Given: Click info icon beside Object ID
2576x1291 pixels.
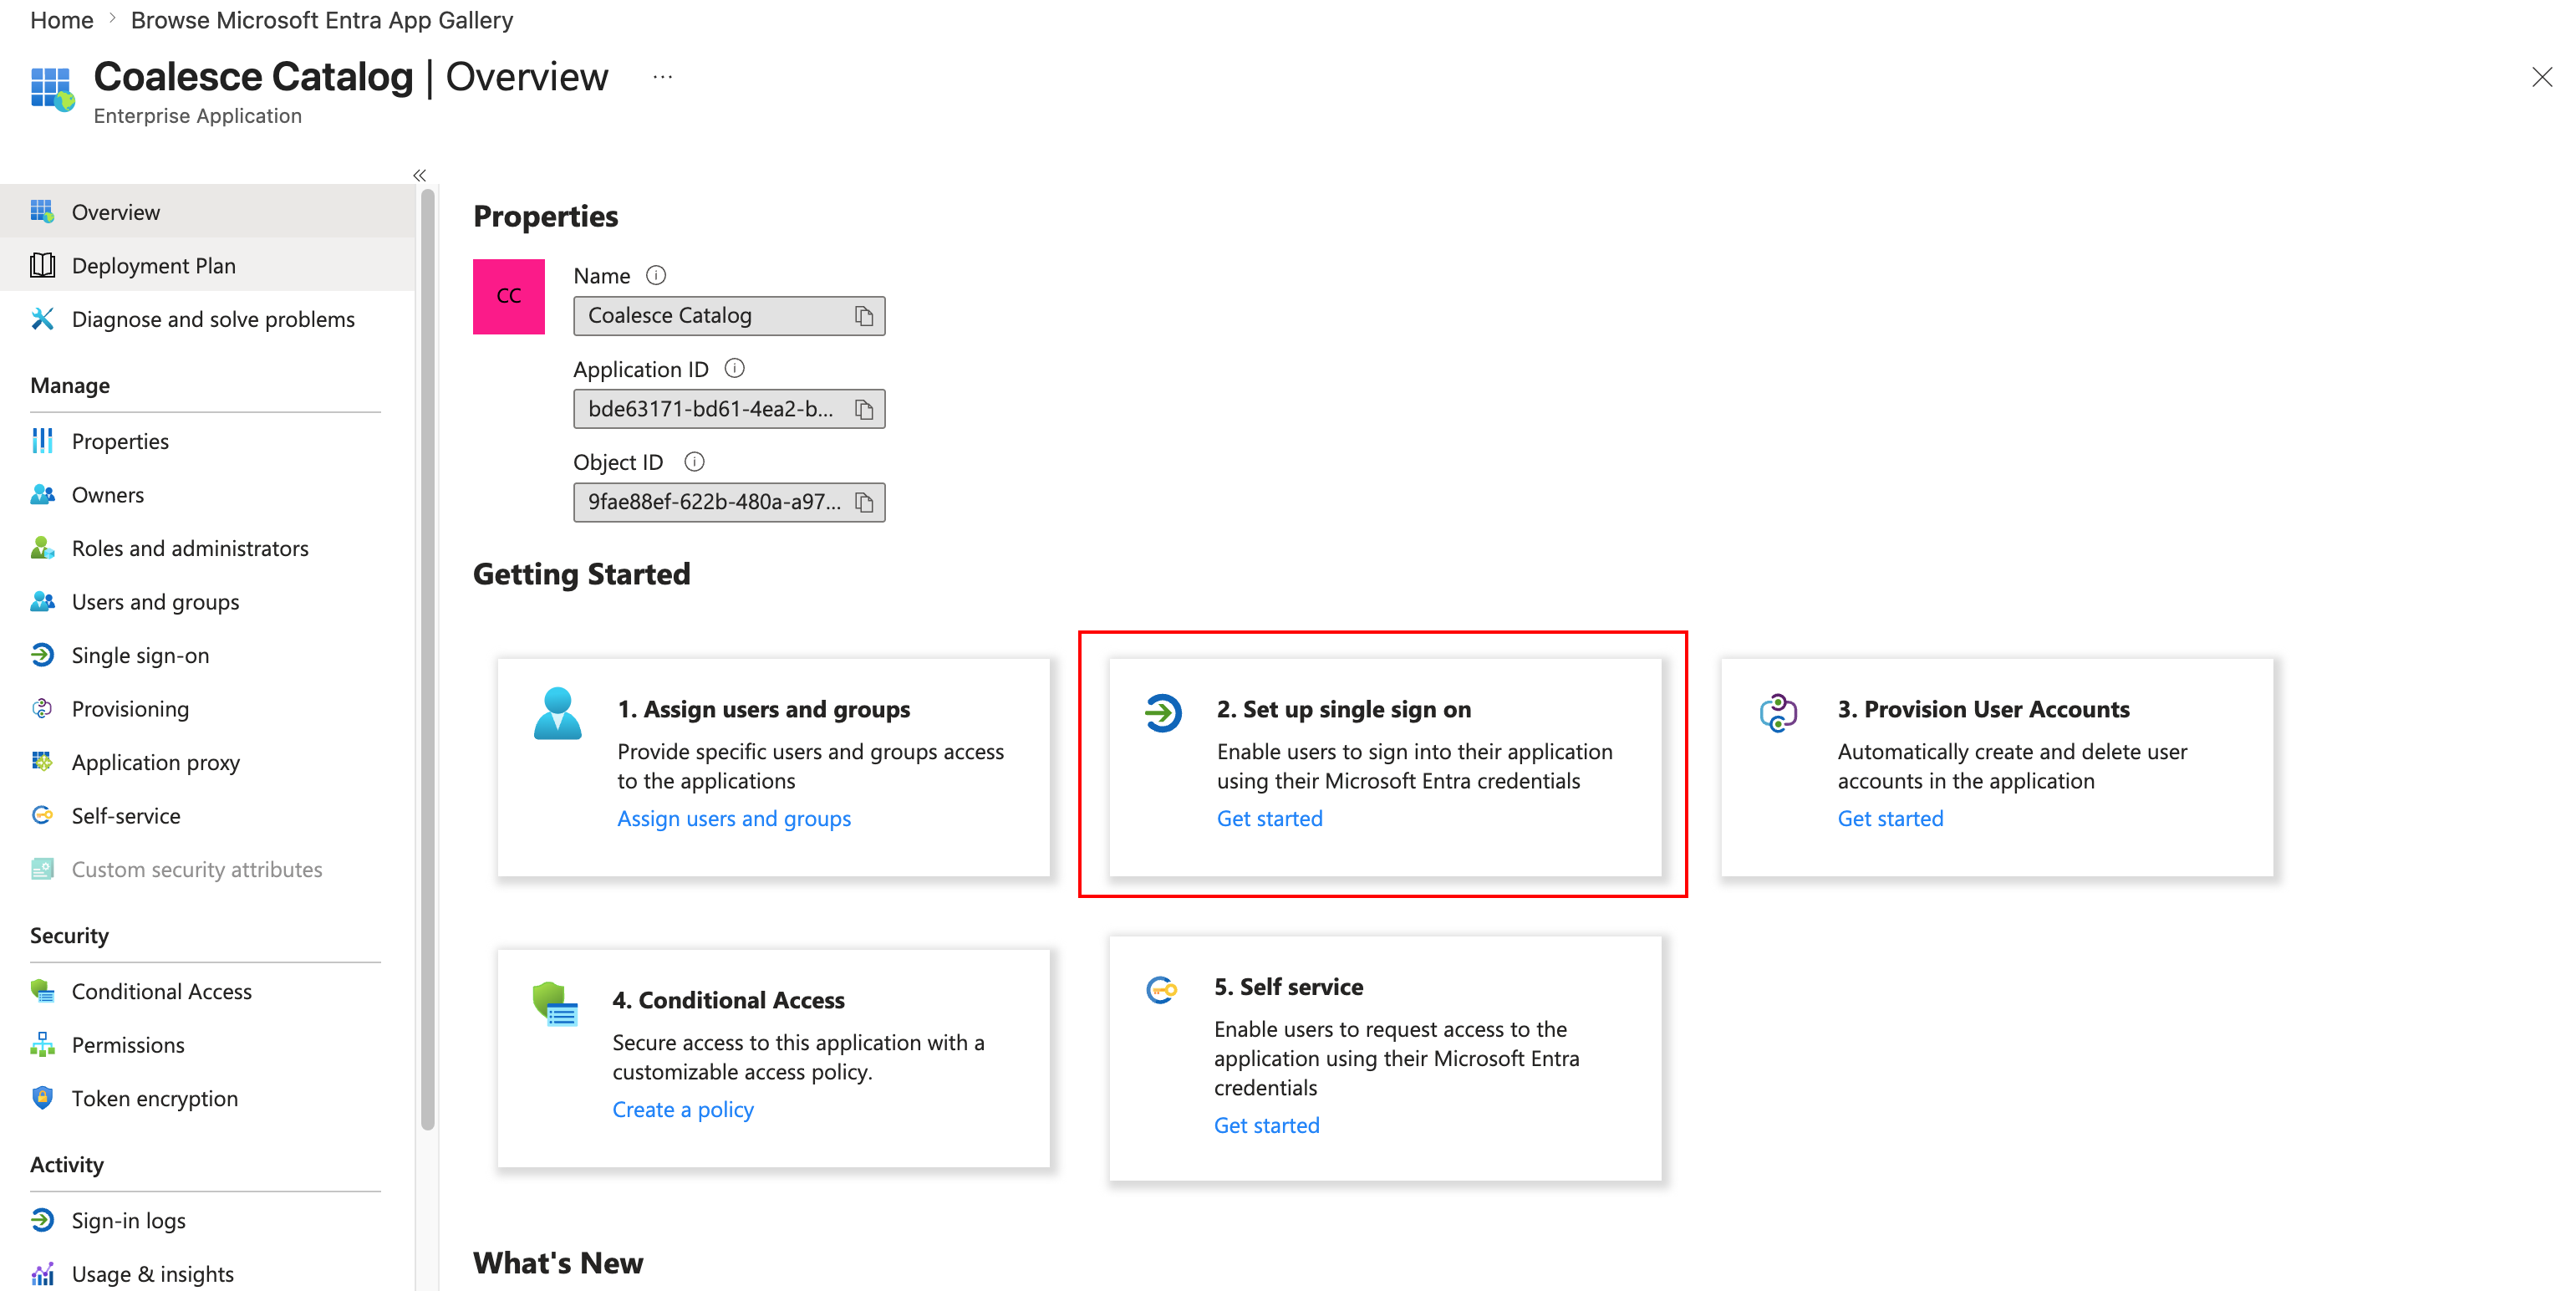Looking at the screenshot, I should point(694,461).
